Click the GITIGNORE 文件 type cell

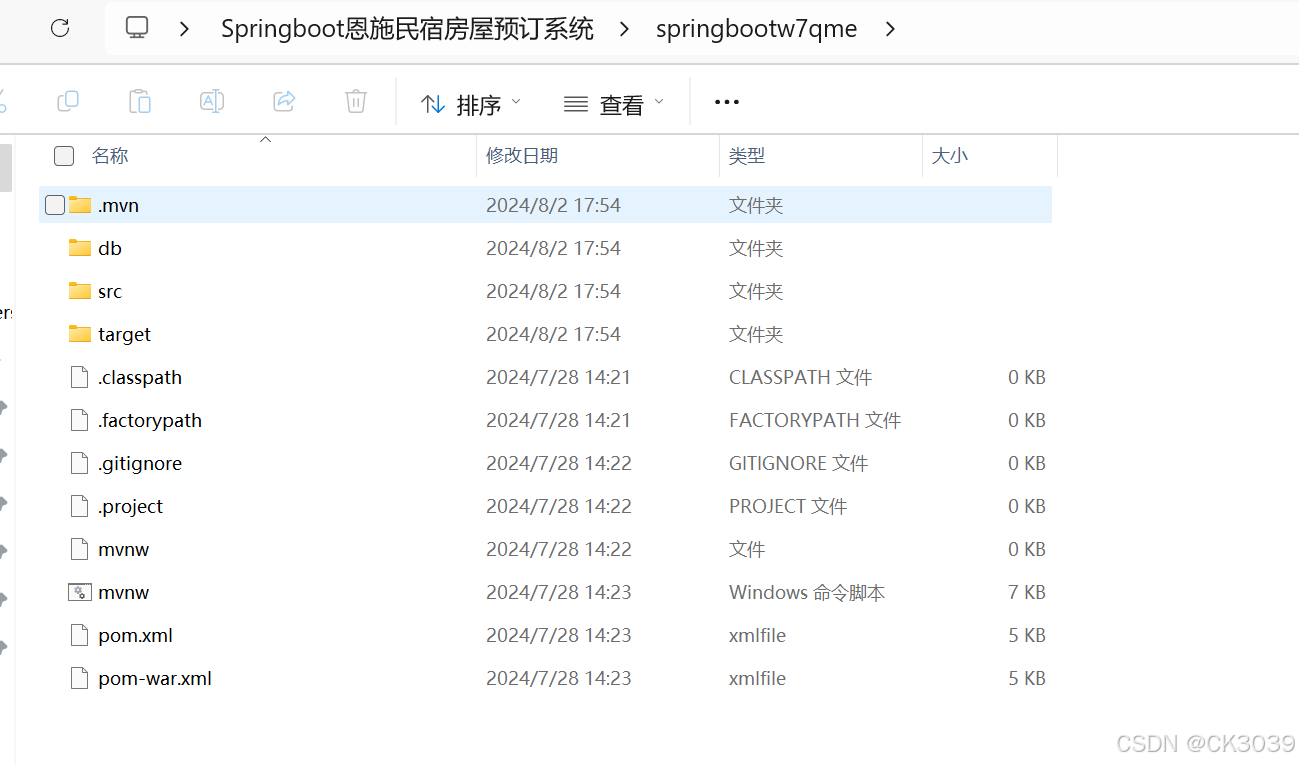pyautogui.click(x=799, y=463)
